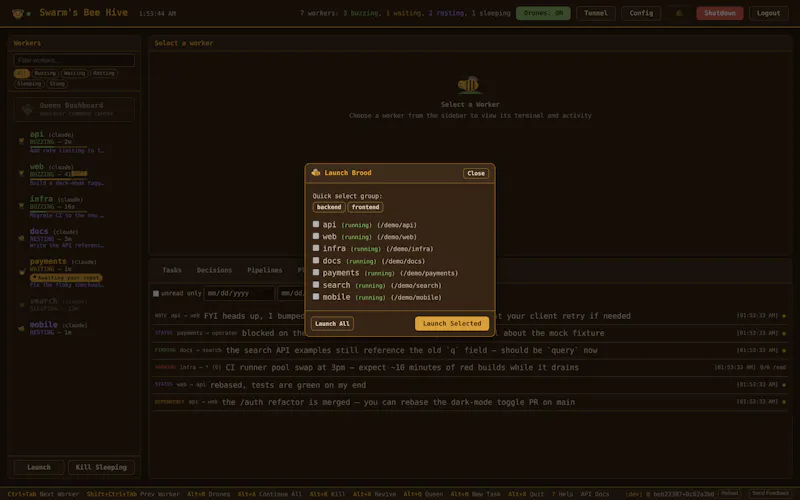The height and width of the screenshot is (500, 800).
Task: Select the search worker name in sidebar
Action: pos(43,301)
